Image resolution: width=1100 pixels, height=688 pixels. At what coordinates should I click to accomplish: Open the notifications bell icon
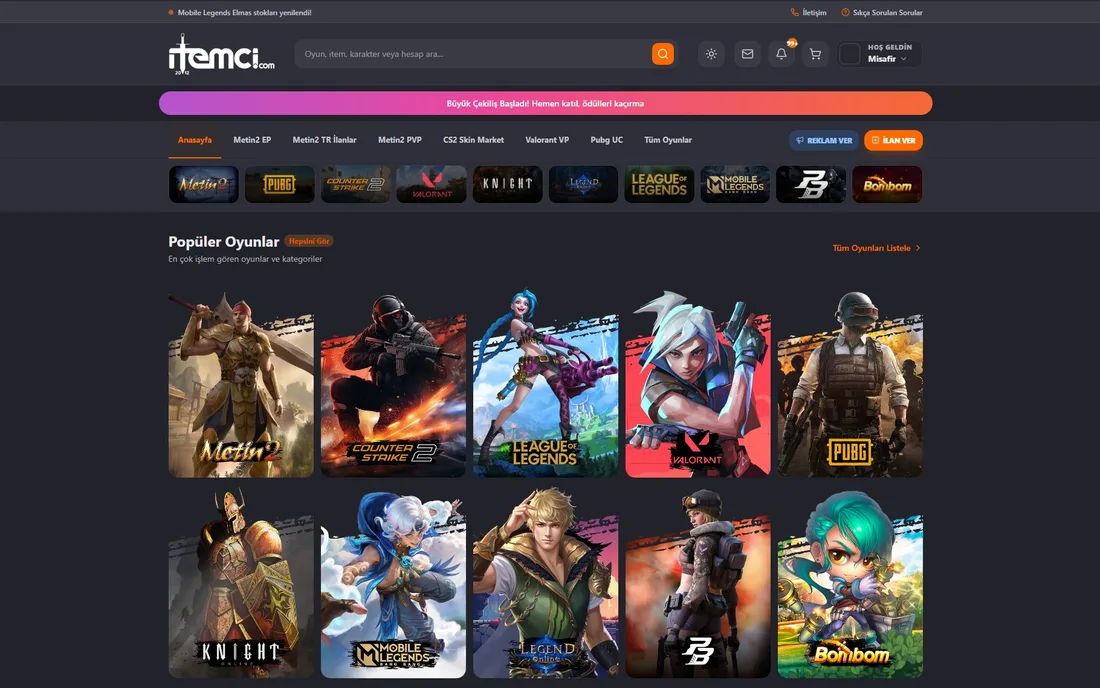(x=781, y=54)
